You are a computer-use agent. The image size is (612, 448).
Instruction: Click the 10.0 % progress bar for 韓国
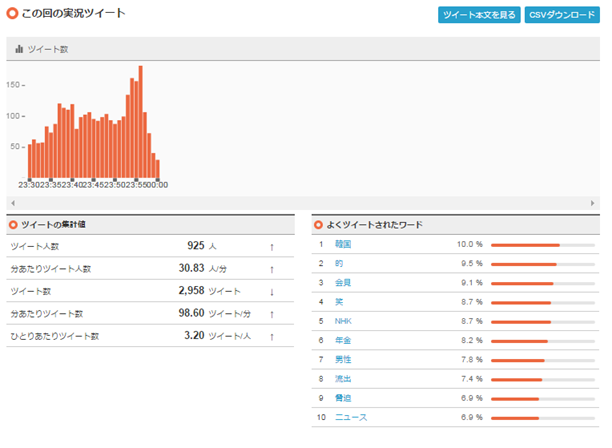[543, 245]
